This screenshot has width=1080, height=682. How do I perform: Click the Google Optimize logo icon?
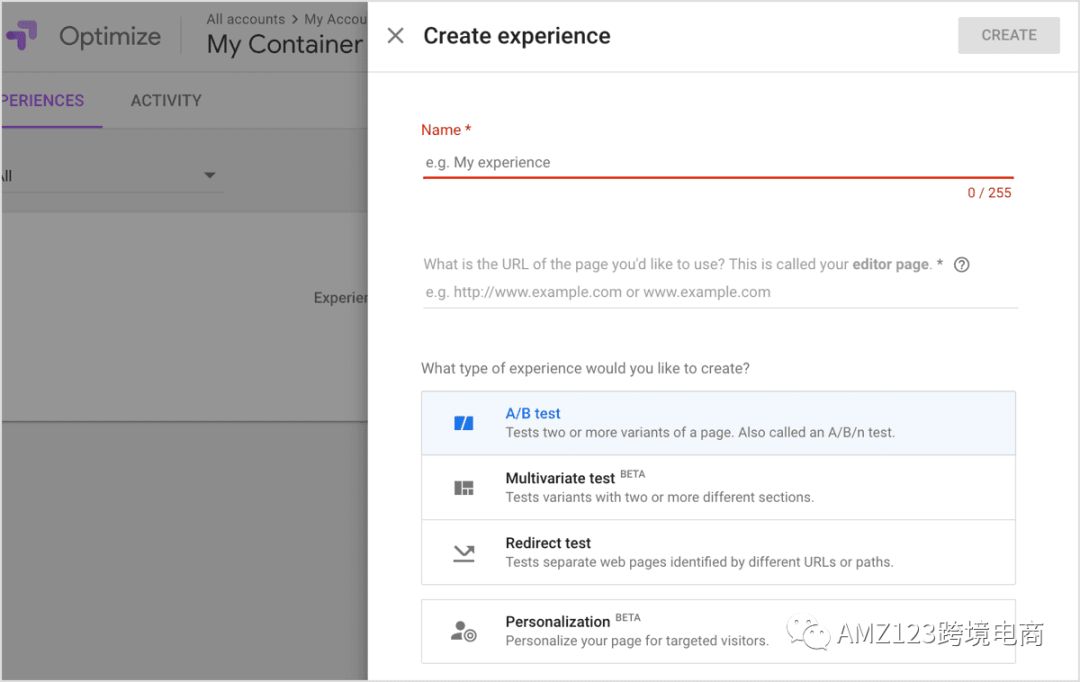point(23,35)
